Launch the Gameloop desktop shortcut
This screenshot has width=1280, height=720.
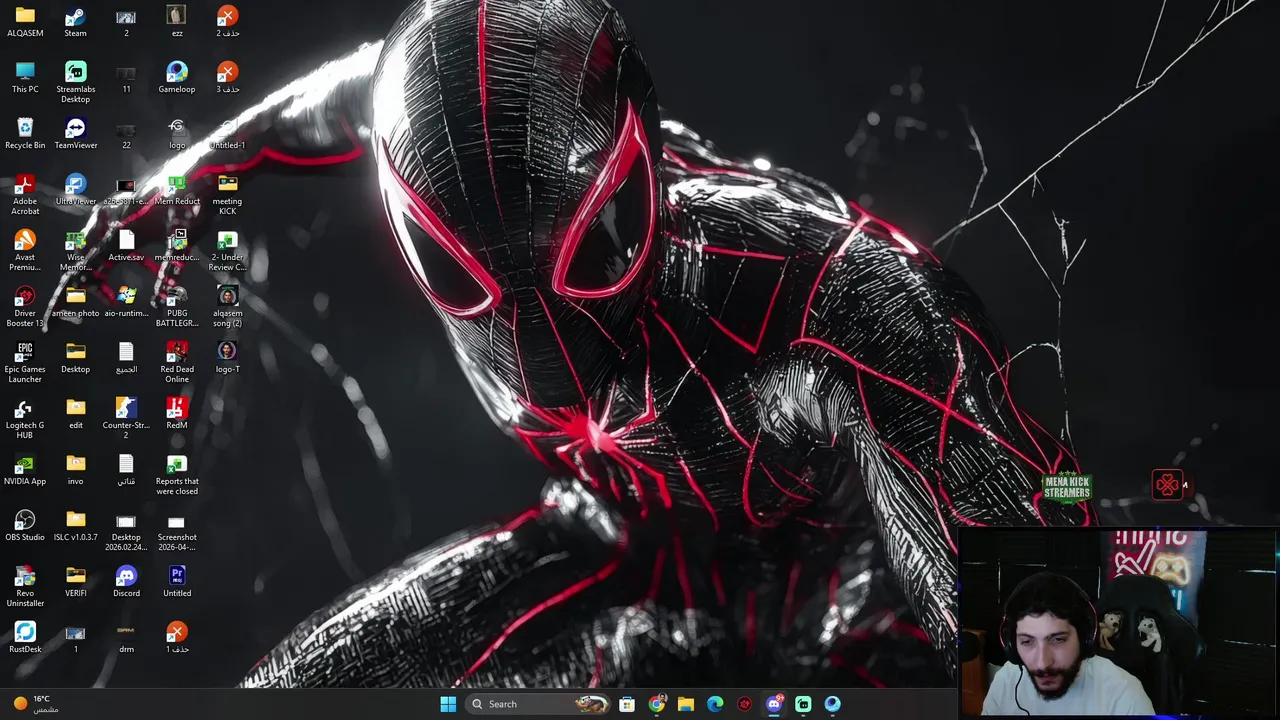(177, 77)
